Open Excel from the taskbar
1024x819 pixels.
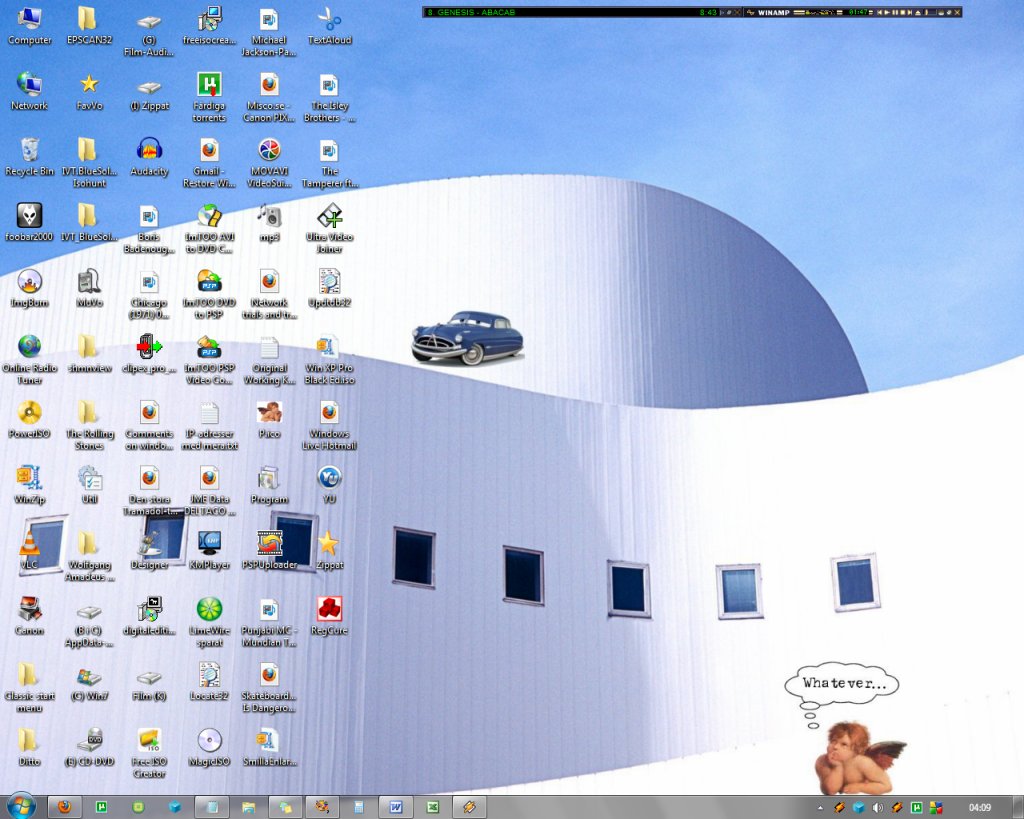pos(433,806)
